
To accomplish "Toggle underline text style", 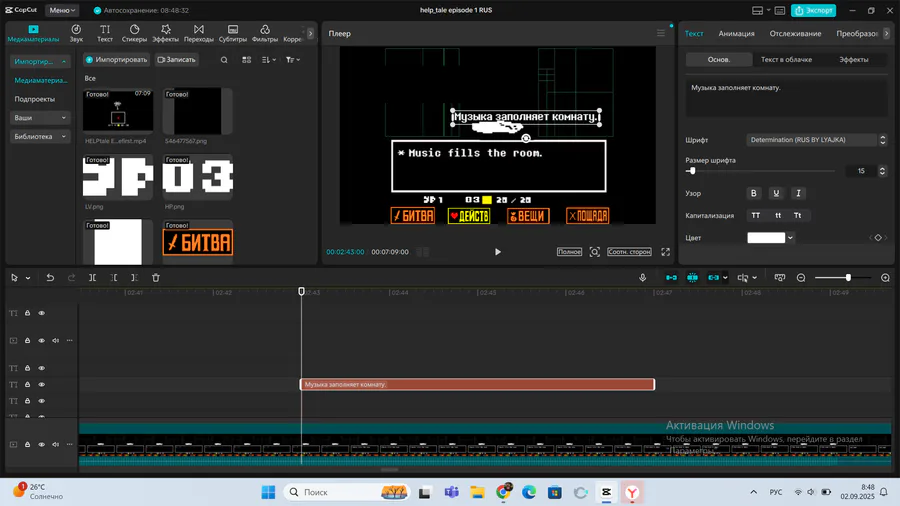I will click(x=776, y=193).
